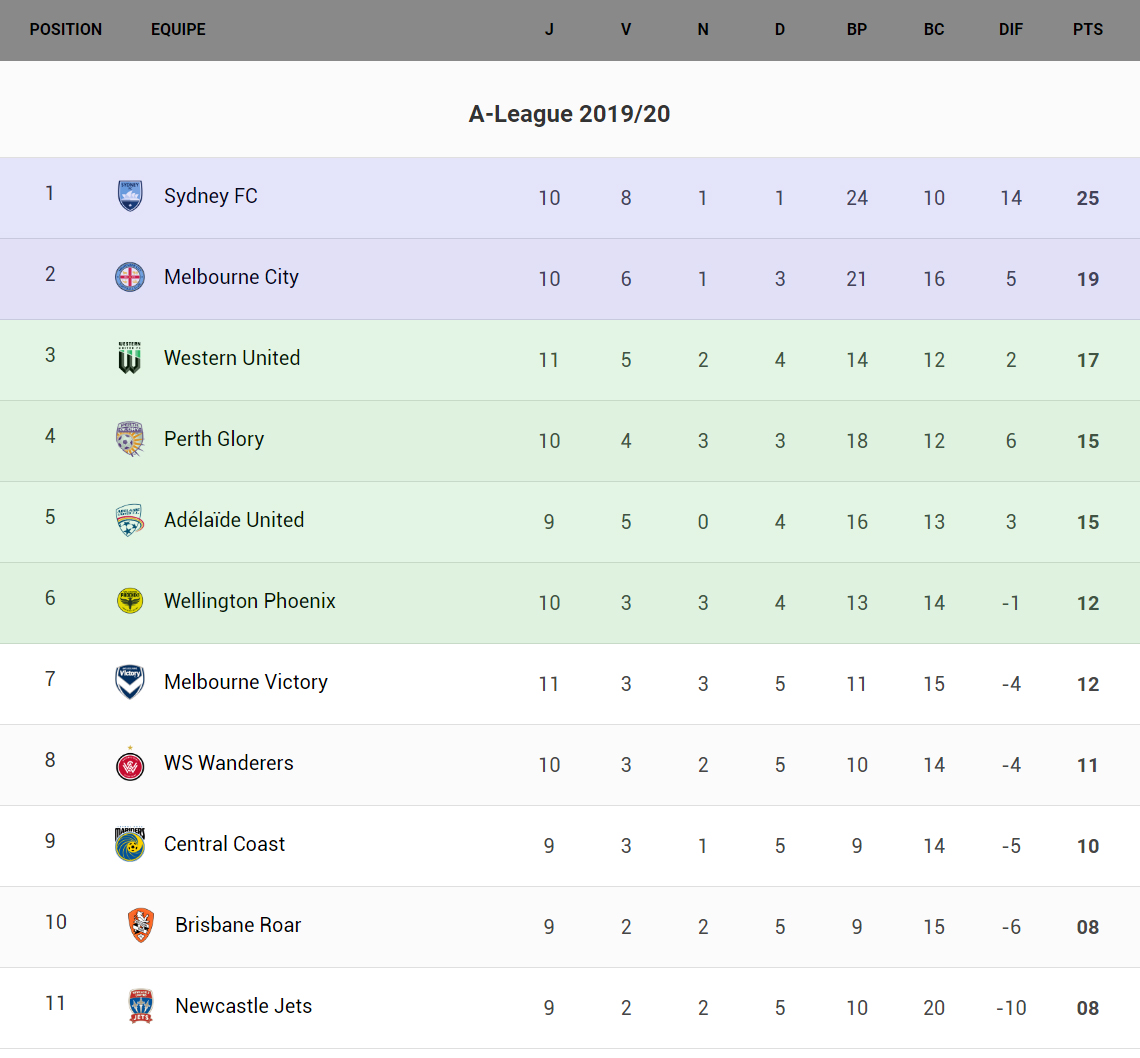Click the A-League 2019/20 title

tap(569, 114)
